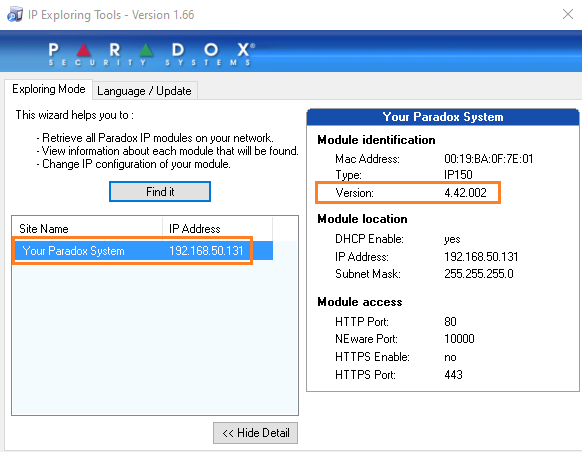Click the HTTPS Enable: label
The image size is (582, 452).
click(372, 357)
